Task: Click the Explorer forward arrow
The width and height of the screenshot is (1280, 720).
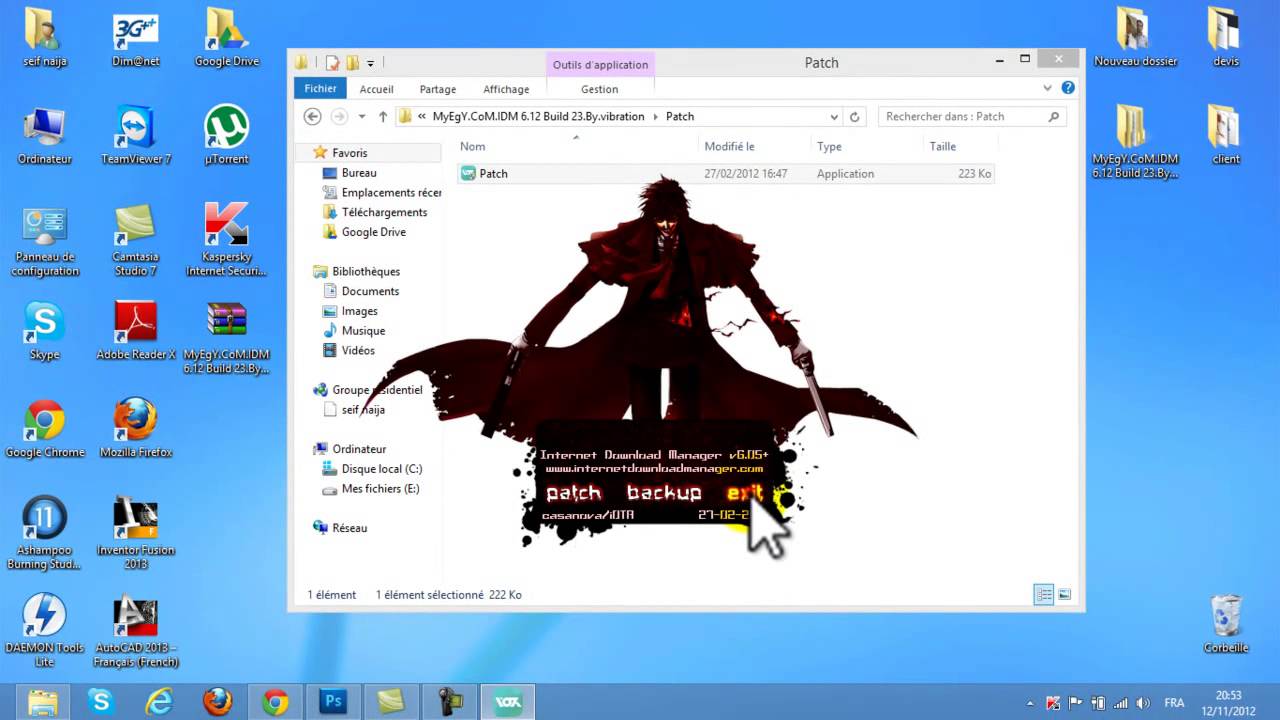Action: [339, 117]
